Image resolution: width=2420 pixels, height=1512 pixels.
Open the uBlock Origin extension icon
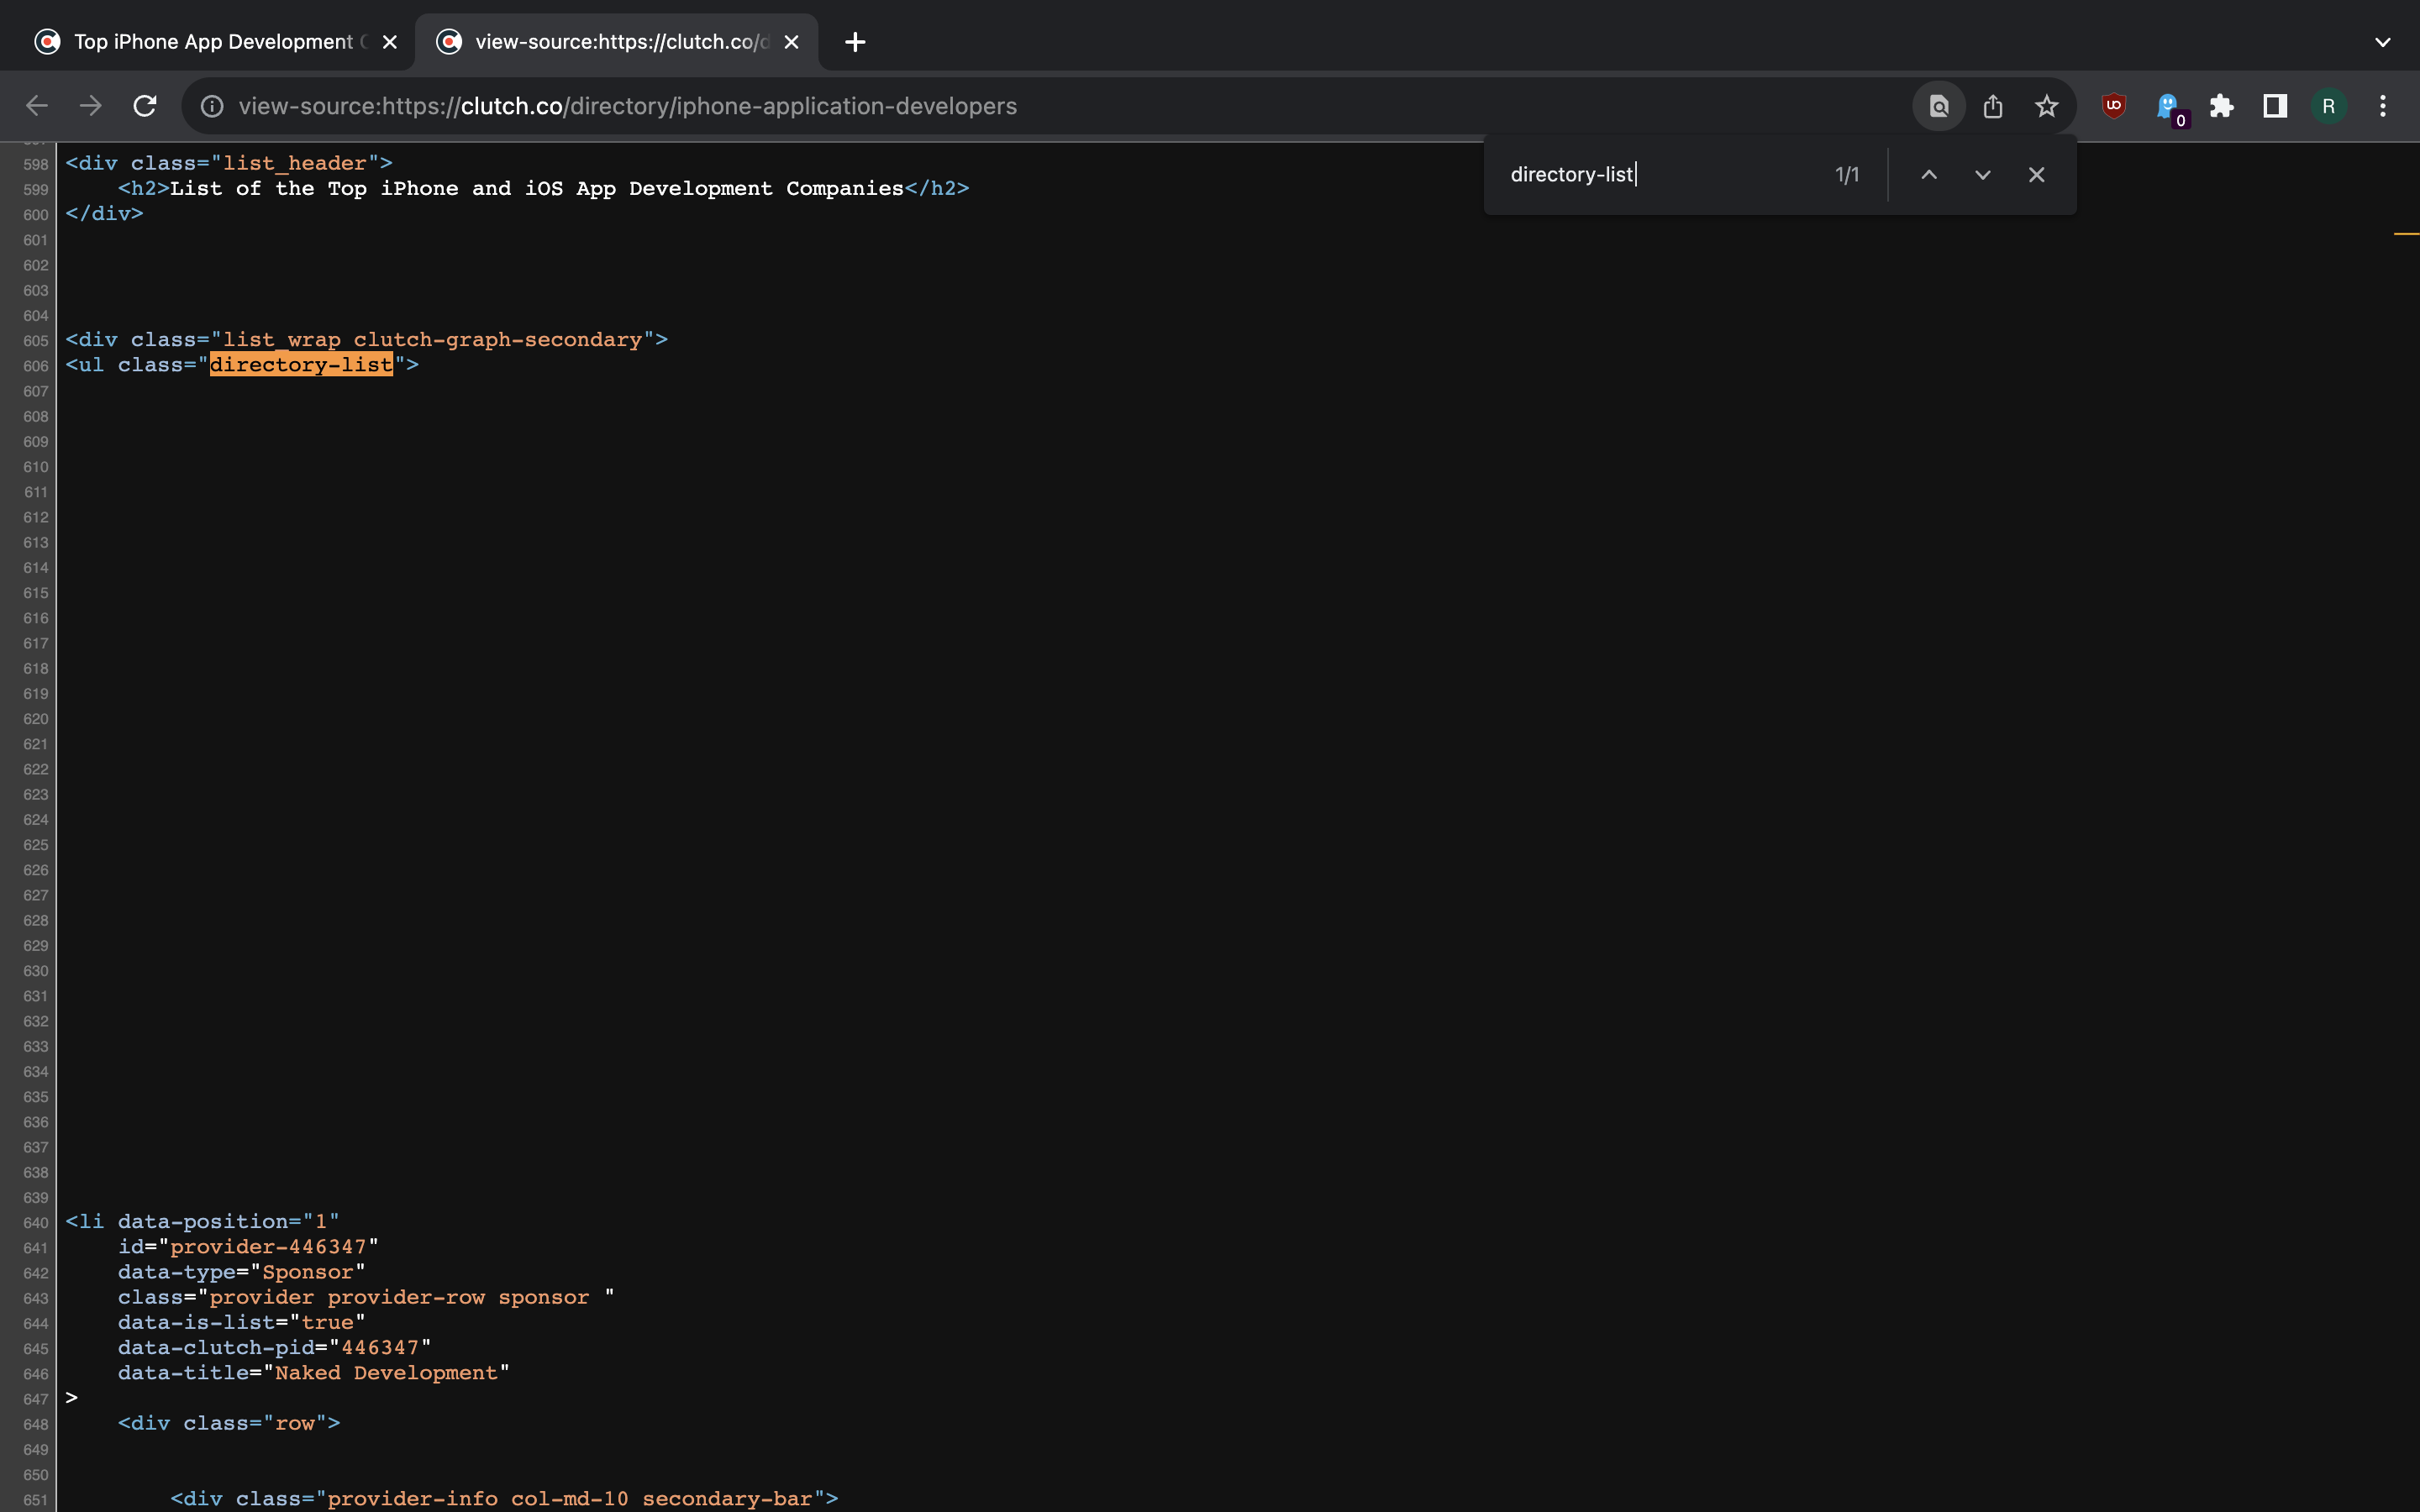click(2113, 106)
